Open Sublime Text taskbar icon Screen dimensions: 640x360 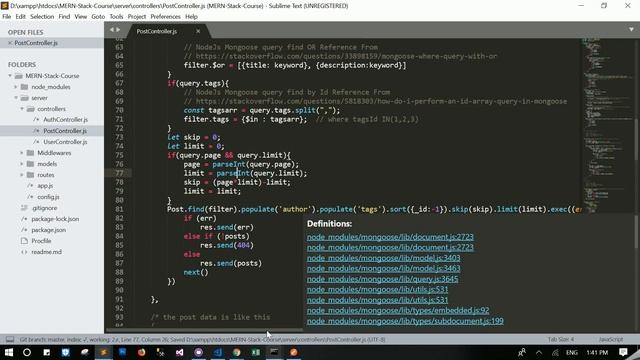104,352
